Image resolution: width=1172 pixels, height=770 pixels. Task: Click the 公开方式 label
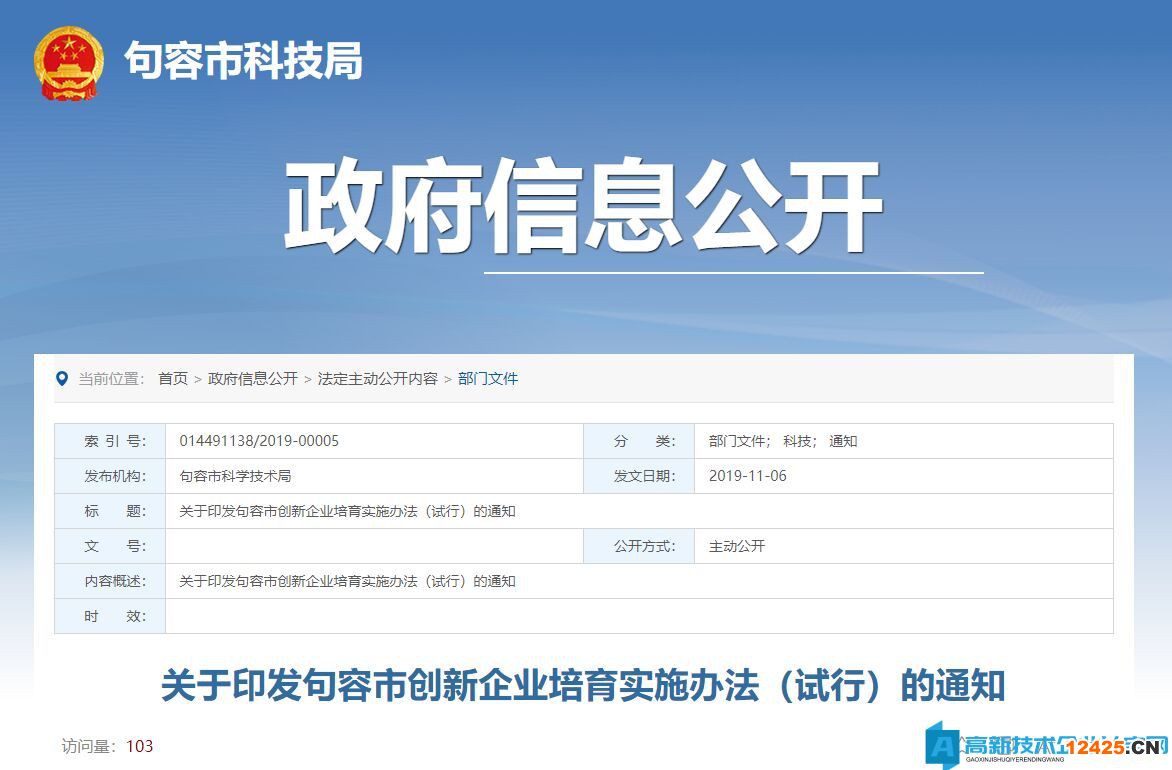[x=644, y=546]
